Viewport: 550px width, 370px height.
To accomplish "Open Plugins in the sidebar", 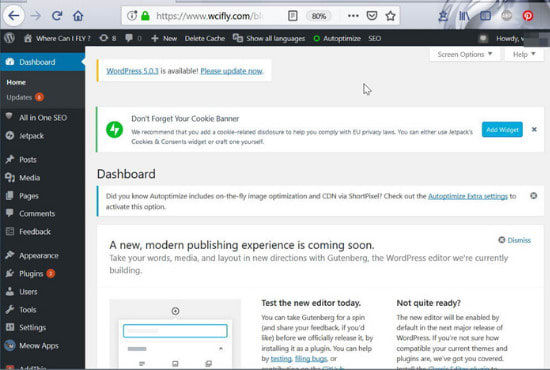I will (42, 274).
